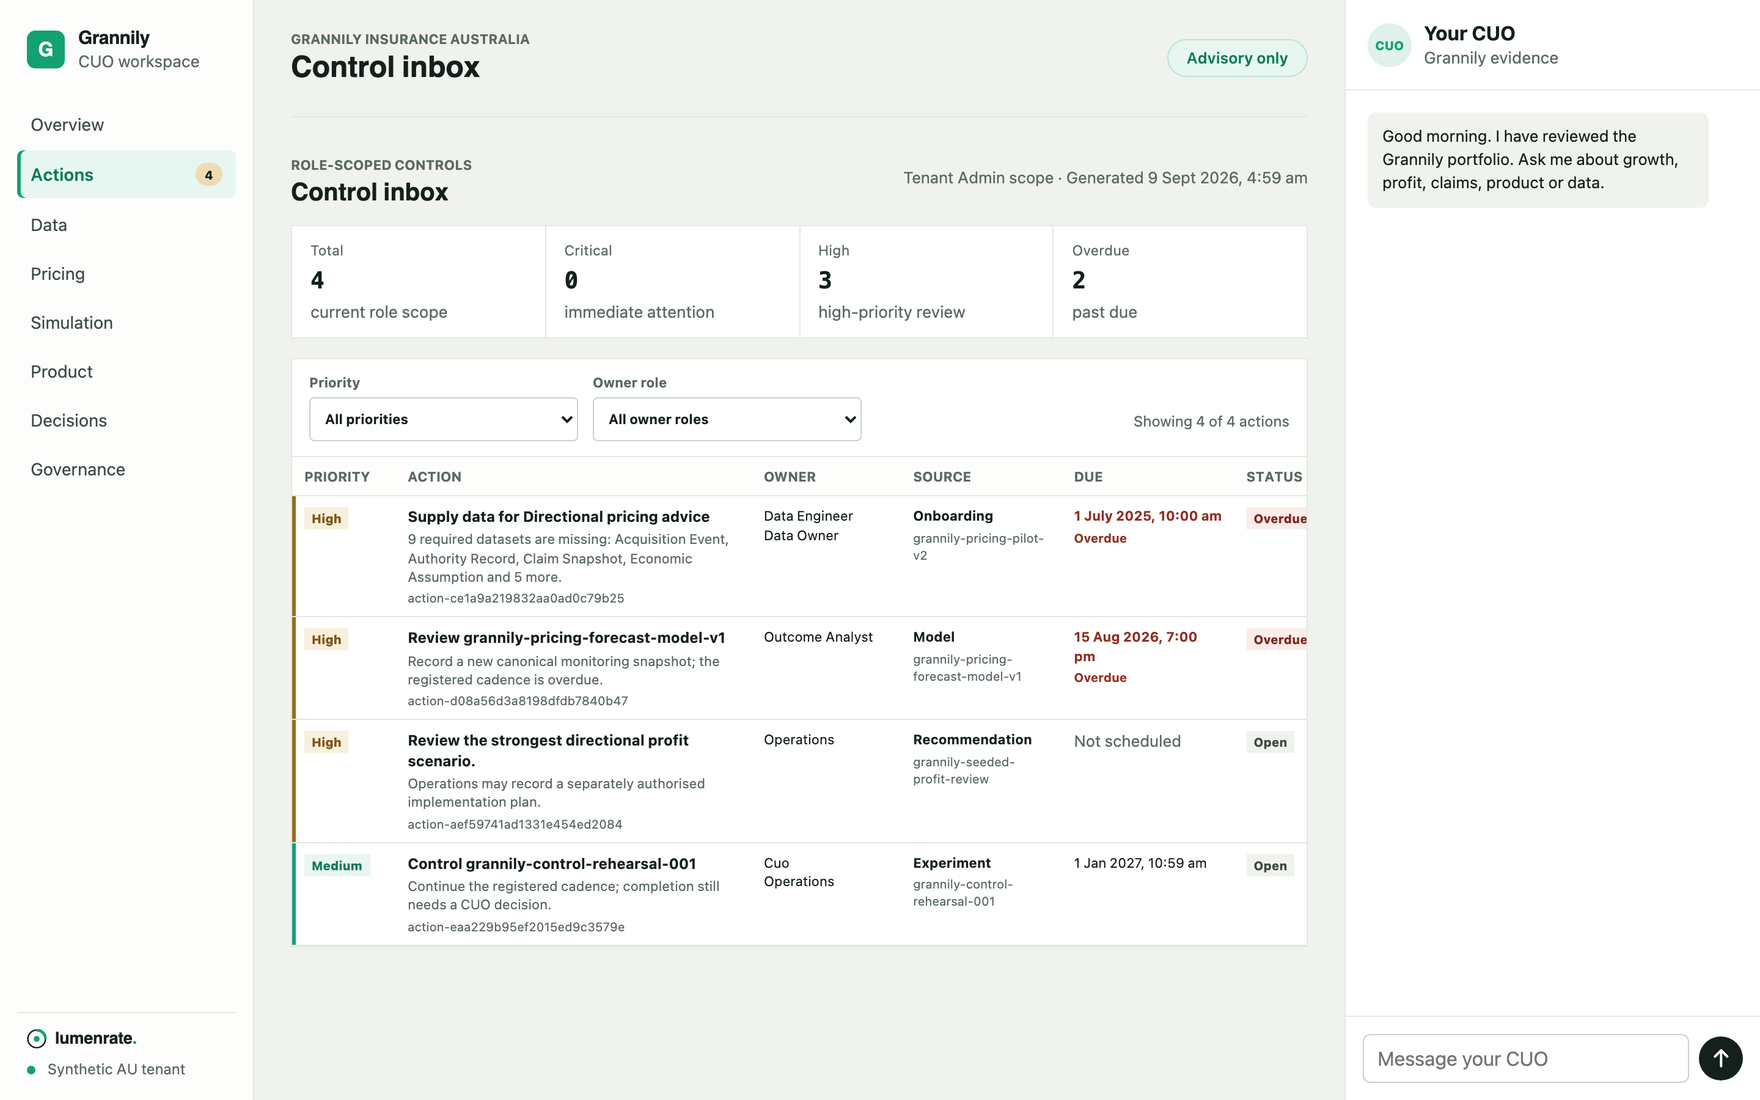The width and height of the screenshot is (1760, 1100).
Task: Click the CUO greeting message bubble
Action: (1537, 160)
